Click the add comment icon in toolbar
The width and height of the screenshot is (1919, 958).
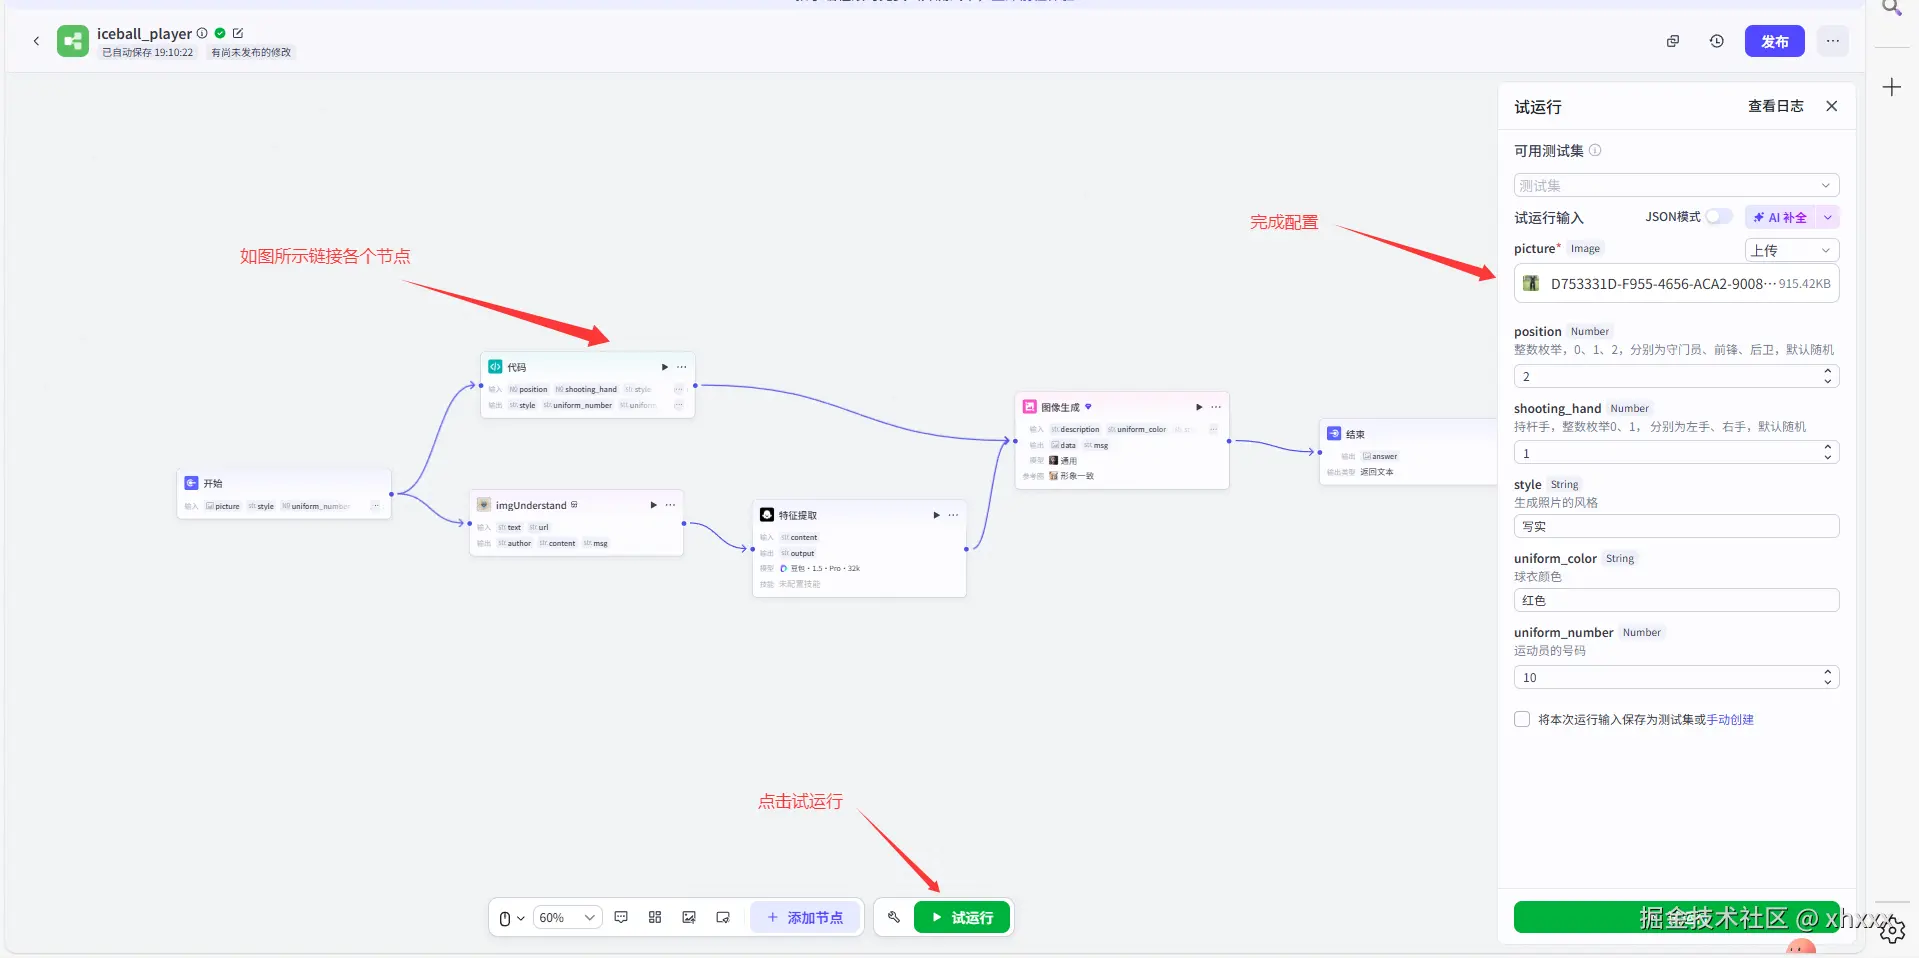[x=621, y=917]
